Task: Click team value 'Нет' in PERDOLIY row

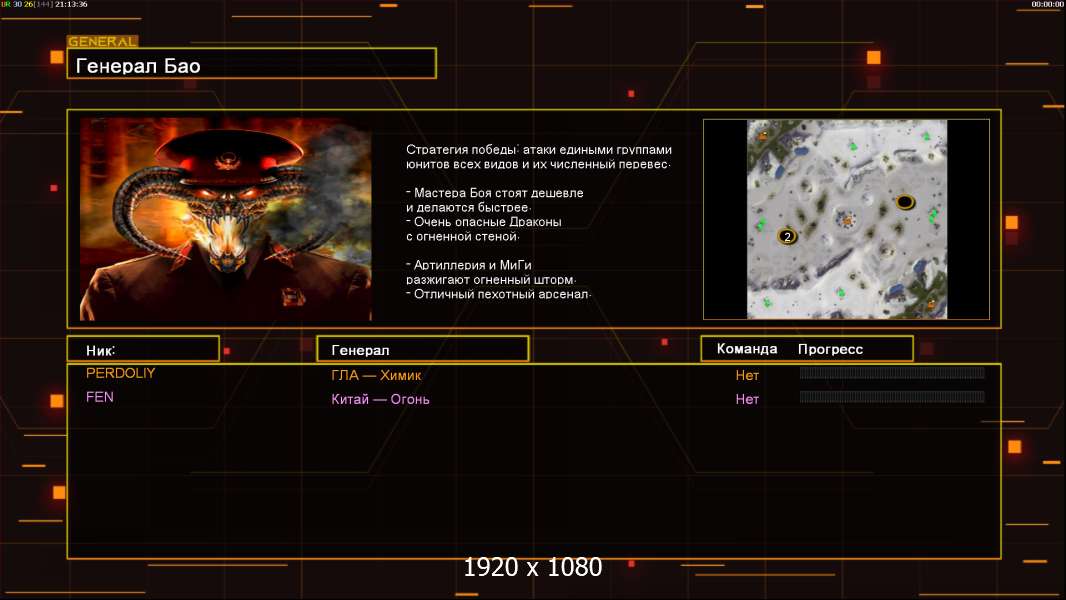Action: [x=746, y=375]
